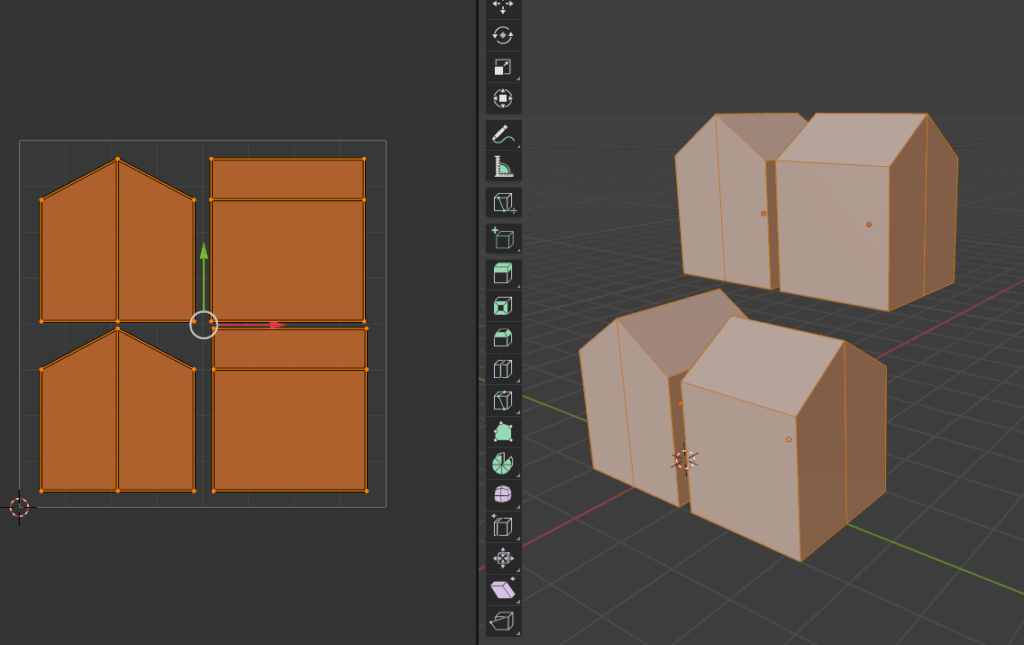Activate the Measure ruler tool

coord(503,166)
